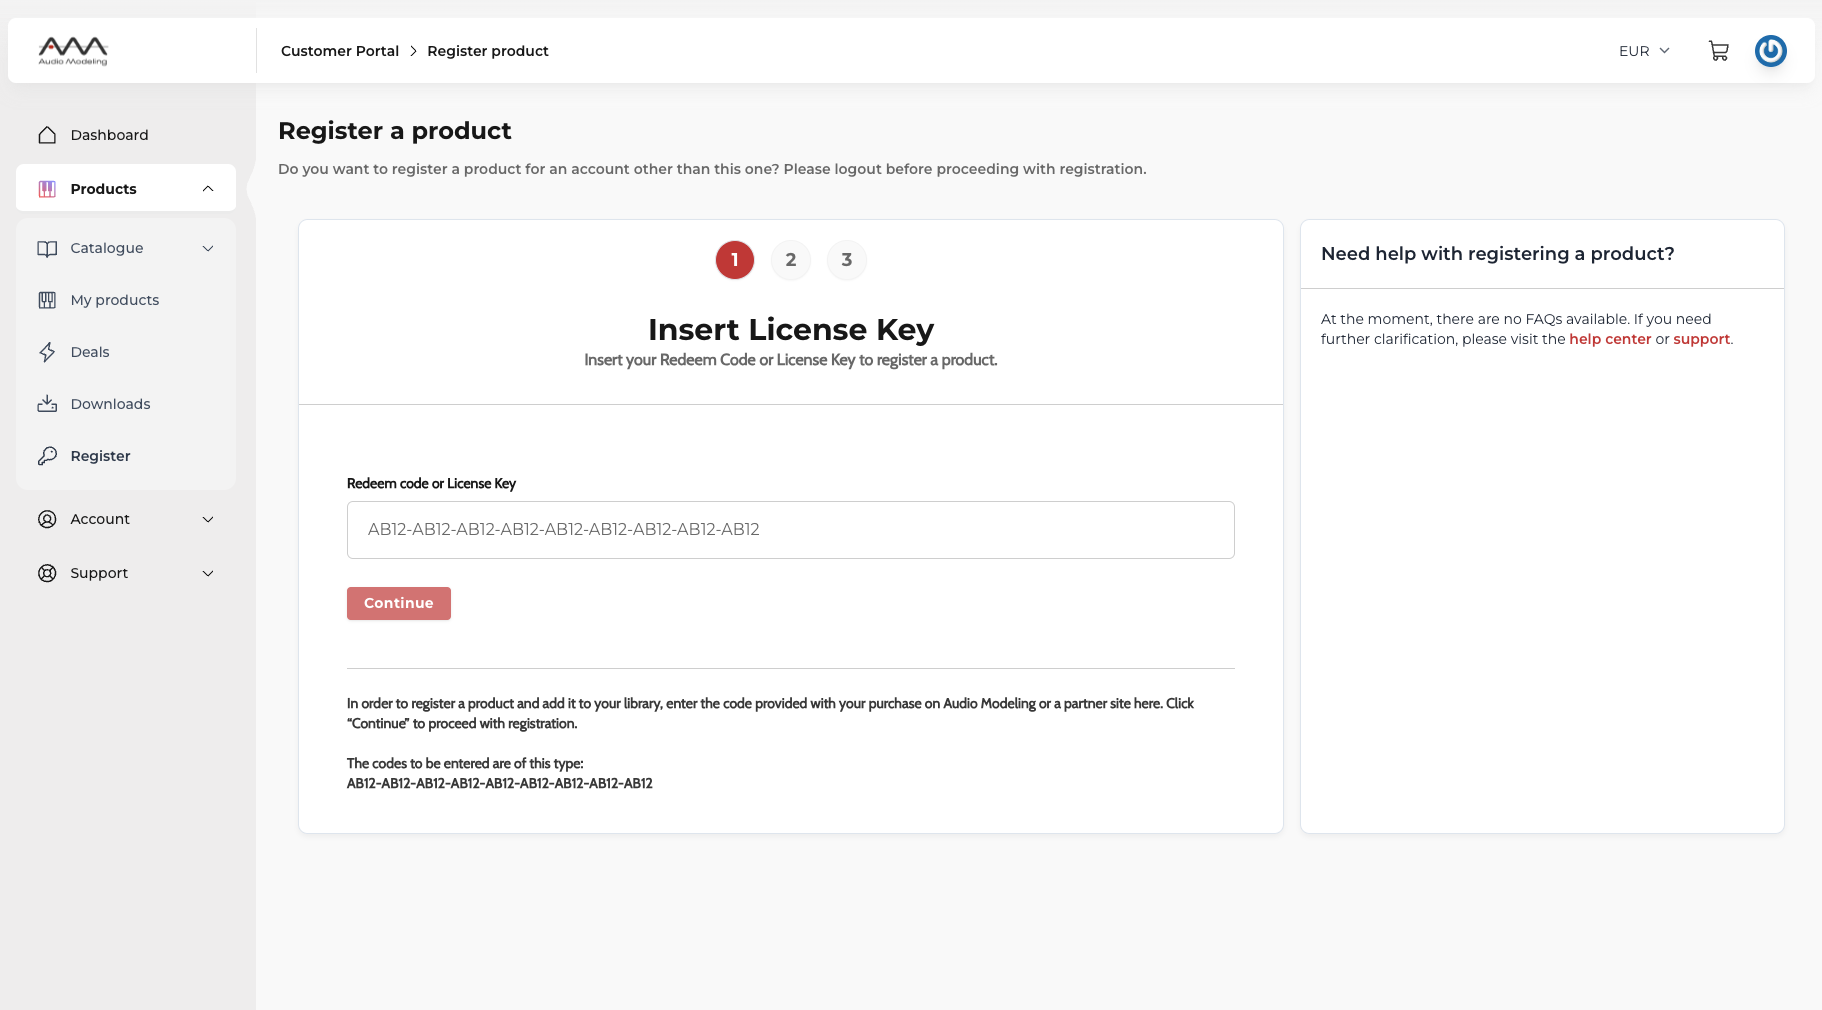Click the 'Register a product' page title
This screenshot has height=1010, width=1822.
click(395, 131)
